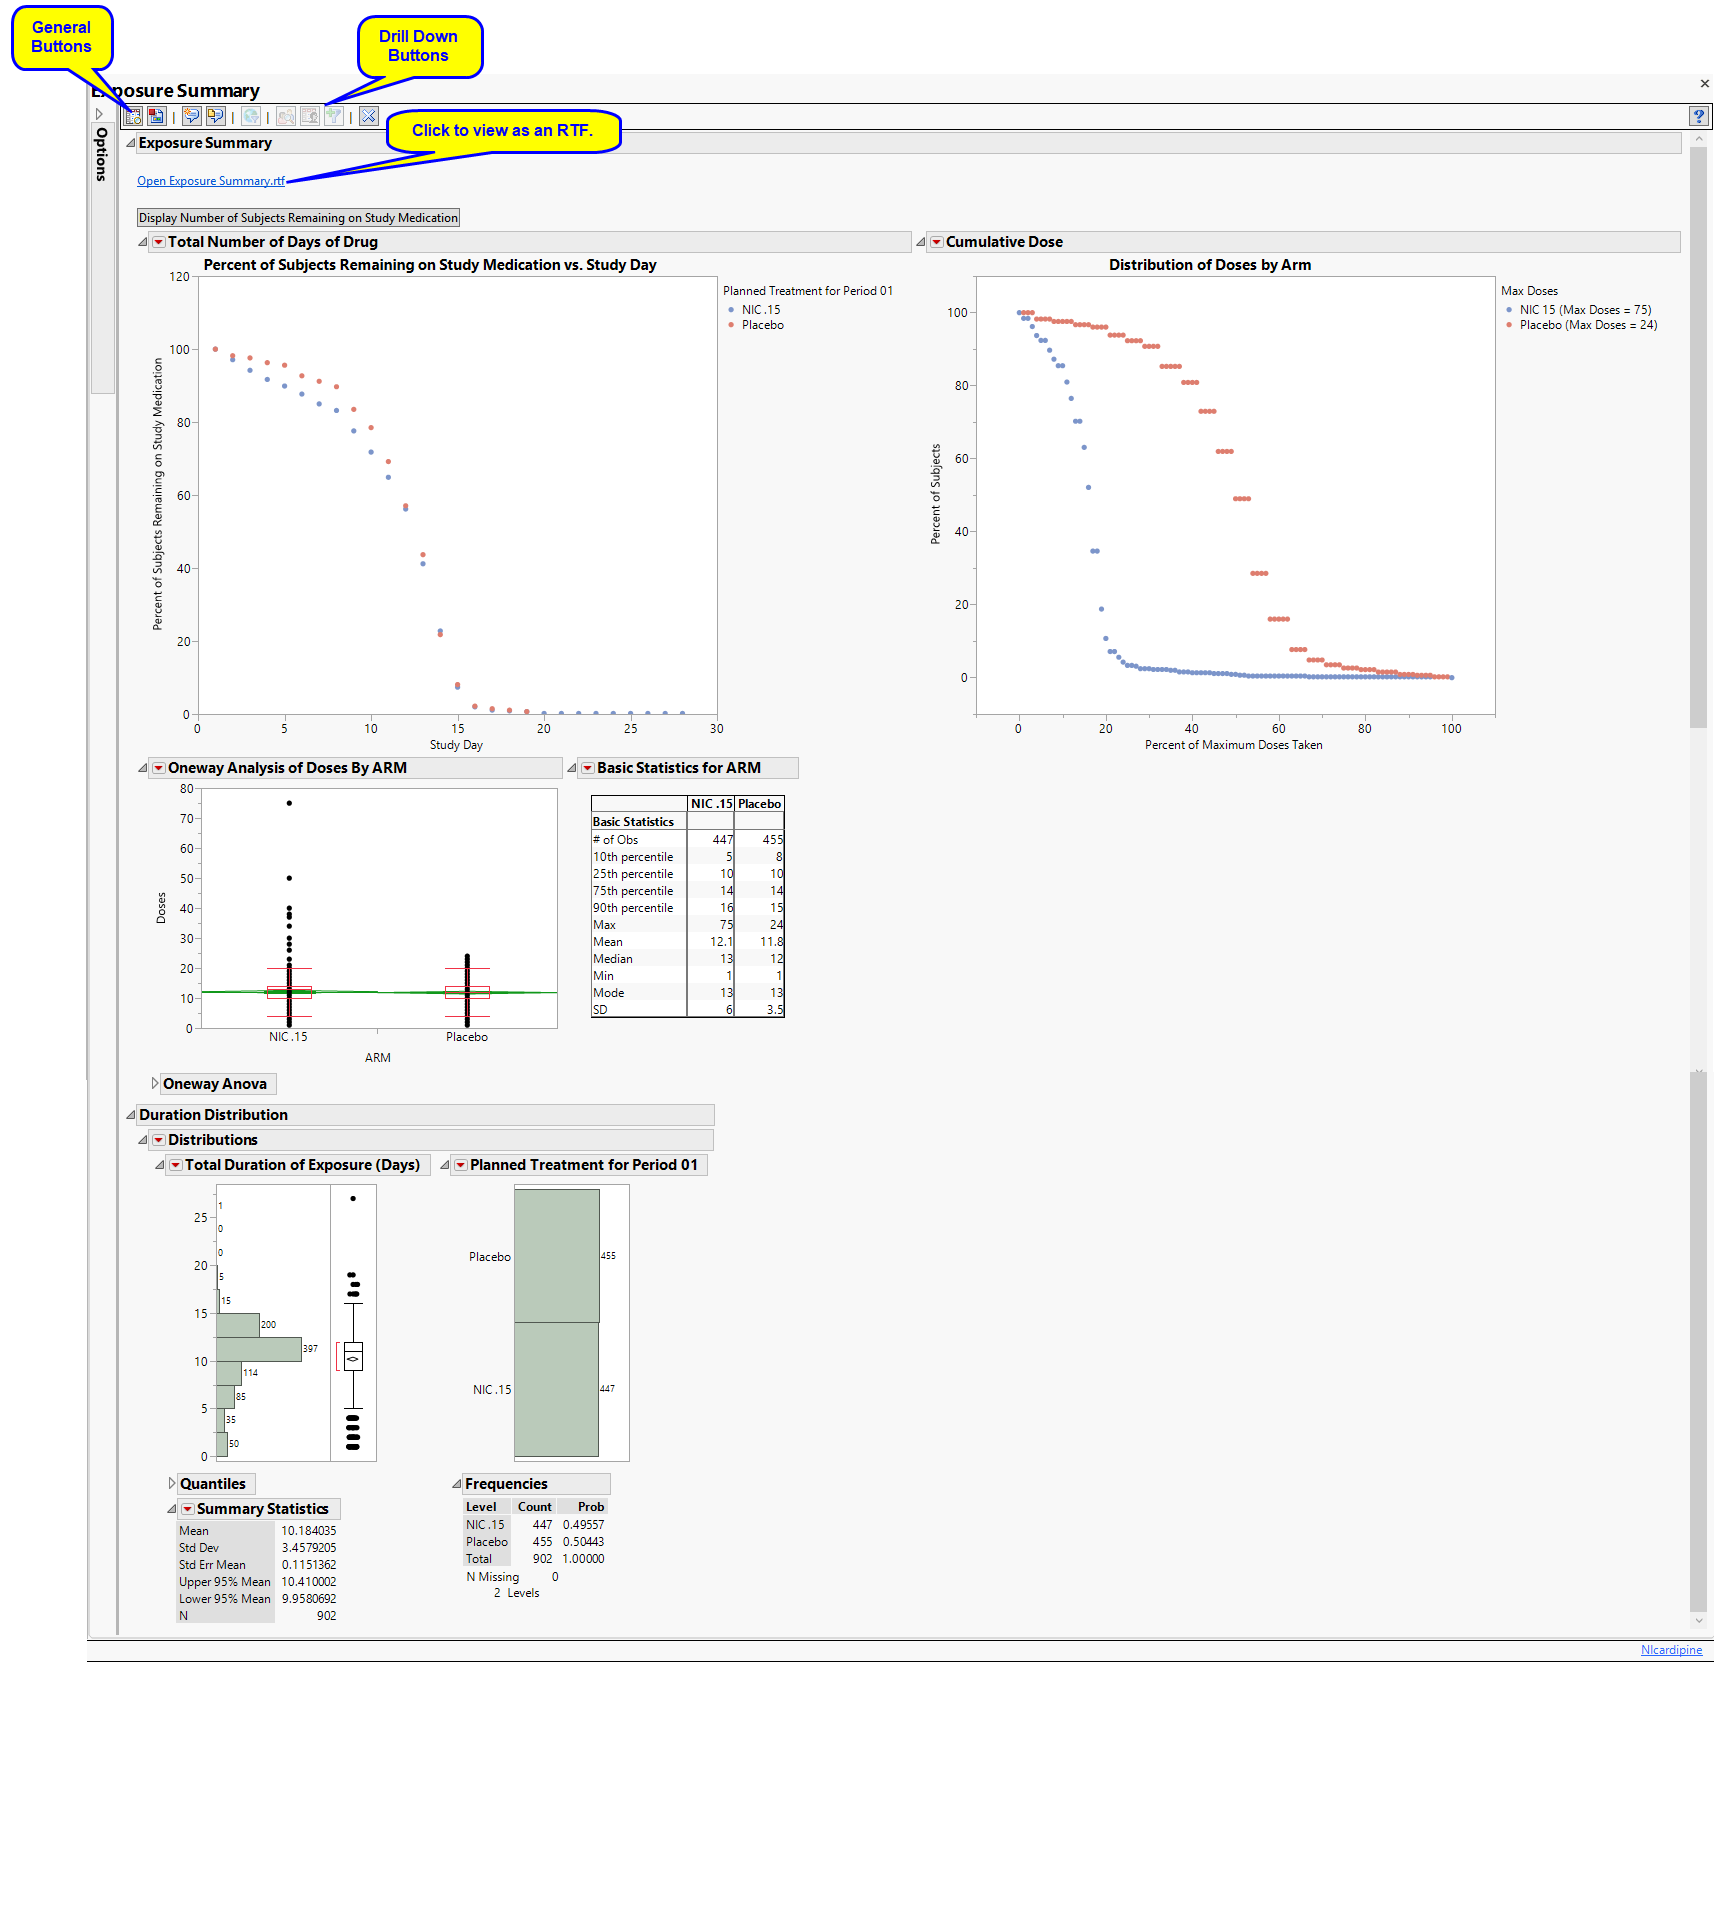Screen dimensions: 1714x1910
Task: Click the report's vertical scrollbar
Action: point(1698,437)
